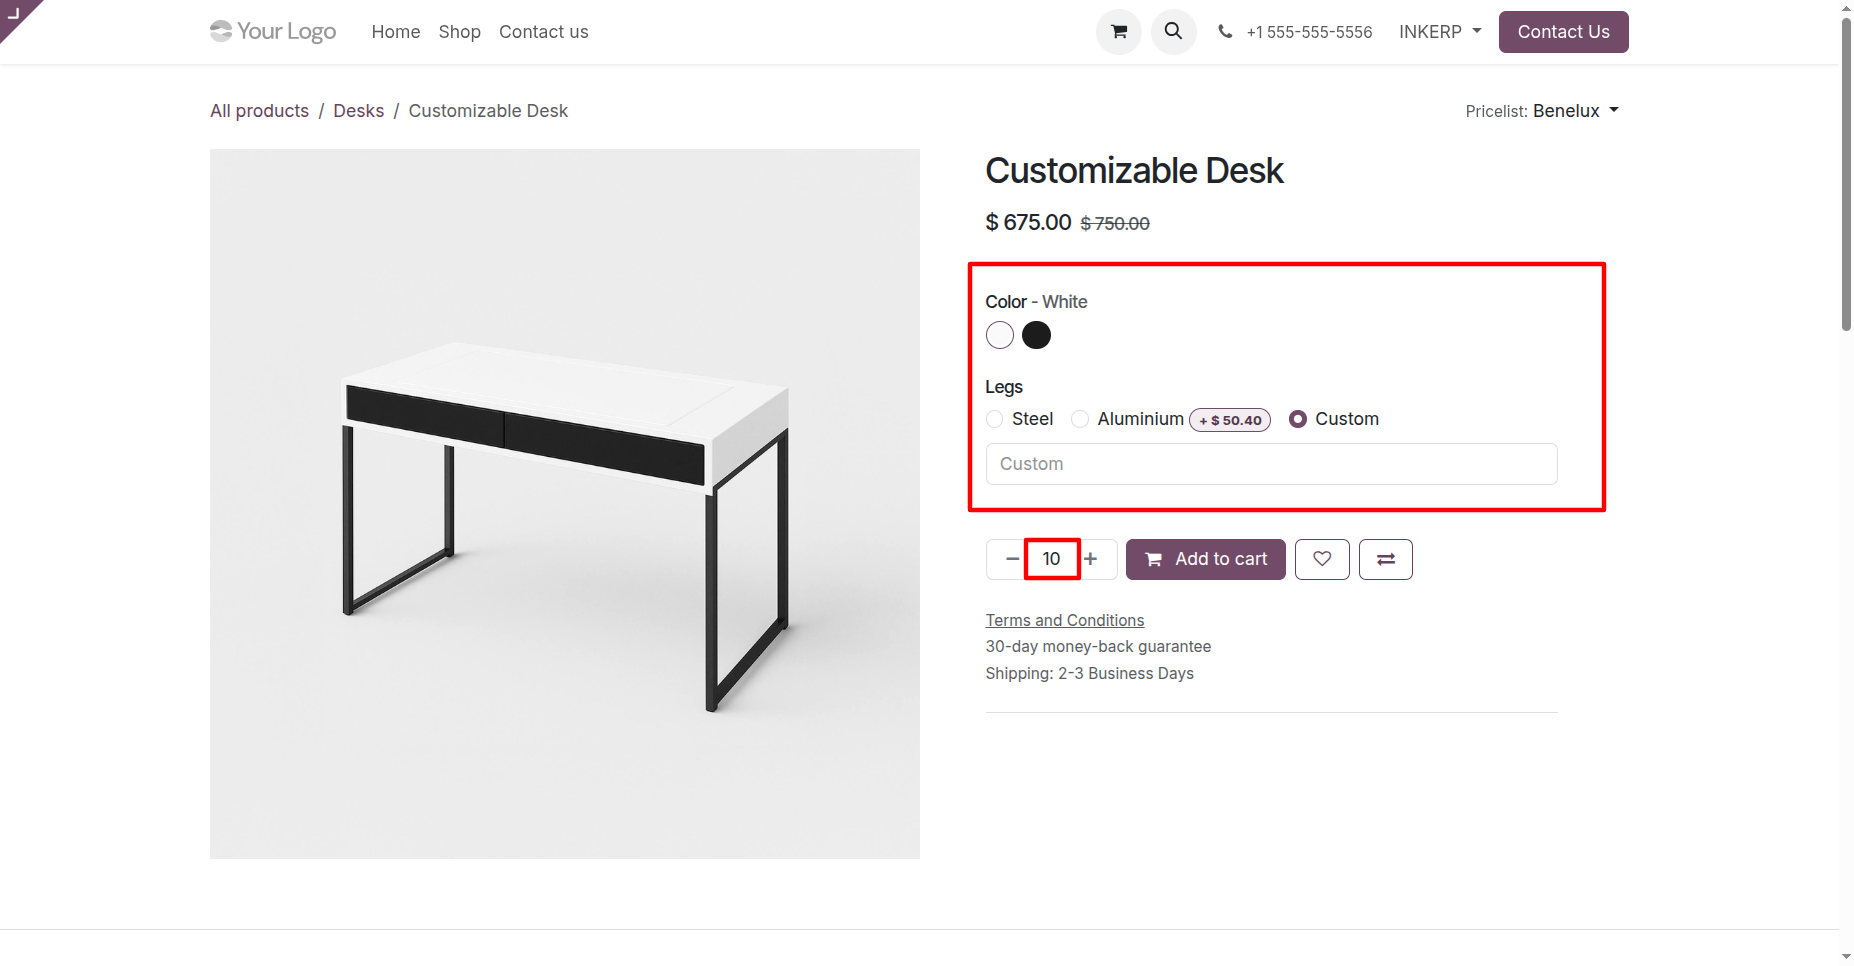
Task: Expand the INKERP user dropdown
Action: click(1440, 32)
